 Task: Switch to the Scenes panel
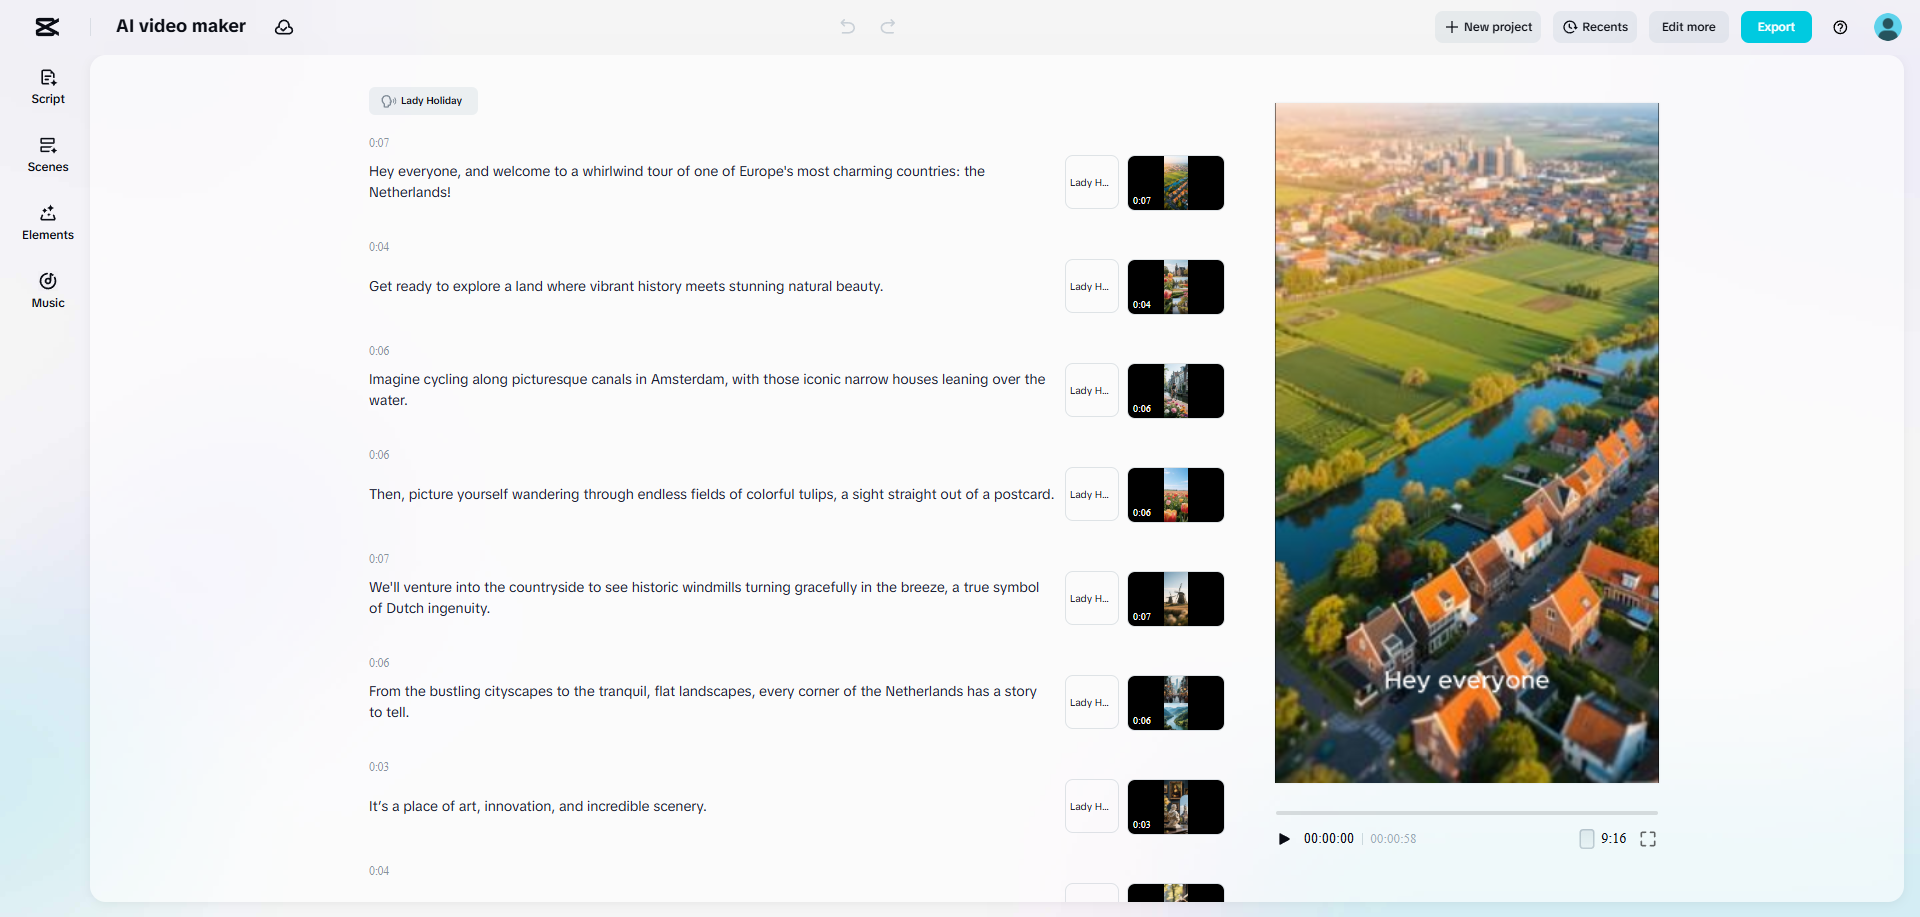coord(47,155)
